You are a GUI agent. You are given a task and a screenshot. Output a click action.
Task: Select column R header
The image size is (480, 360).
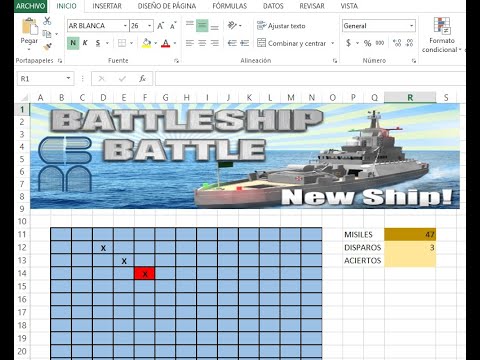pos(410,97)
